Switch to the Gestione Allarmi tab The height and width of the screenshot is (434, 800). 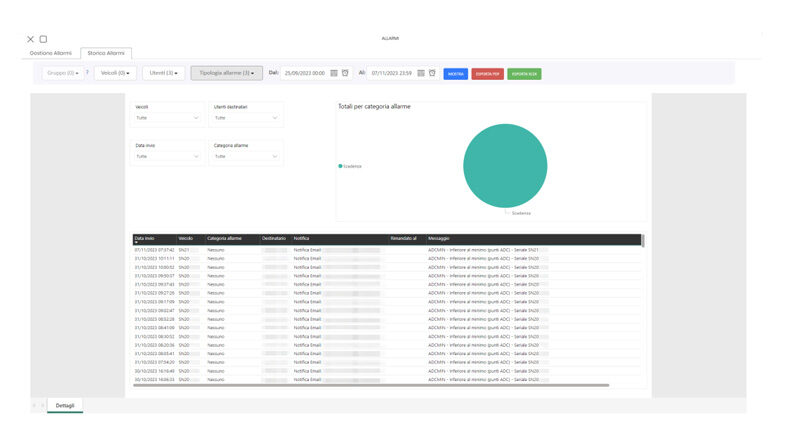[x=50, y=52]
